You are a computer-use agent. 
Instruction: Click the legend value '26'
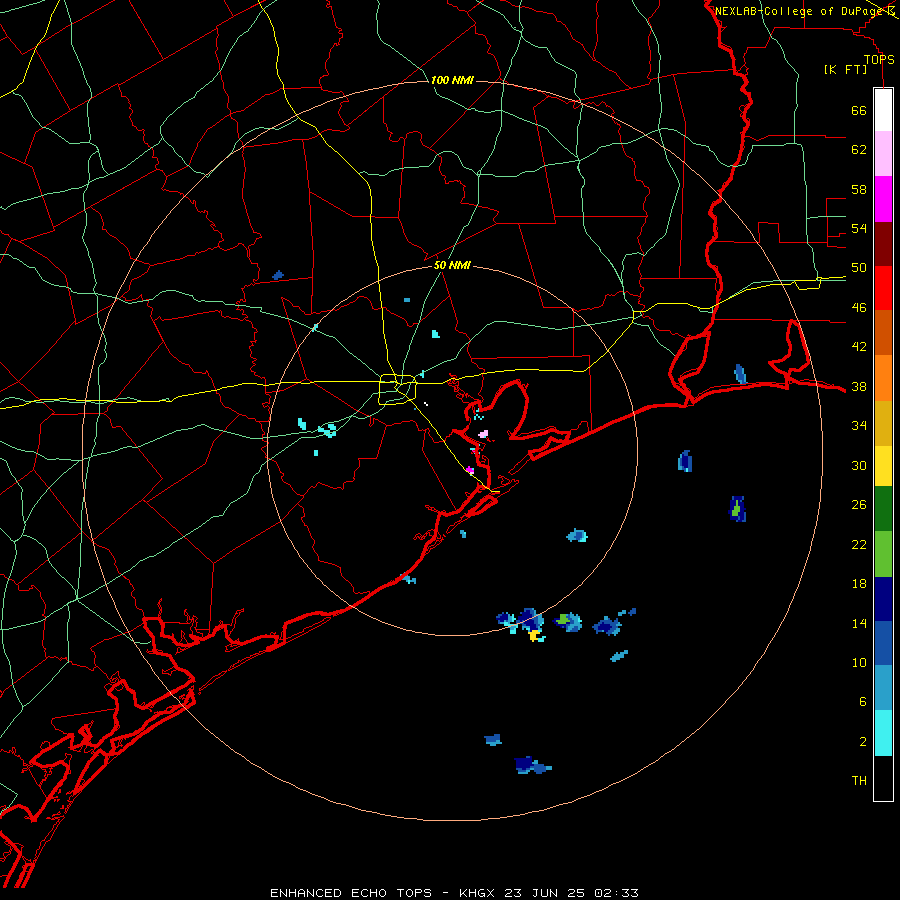pyautogui.click(x=859, y=505)
